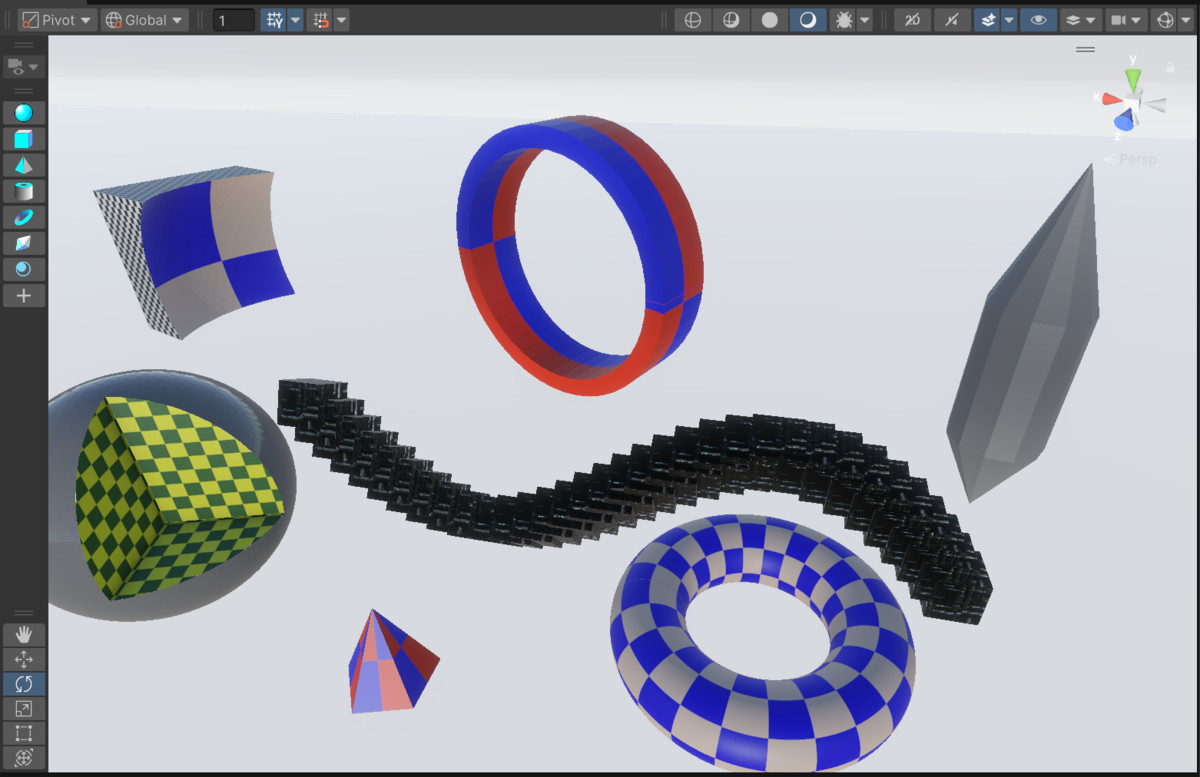Enable scene visibility with the eye icon
1200x777 pixels.
(1038, 19)
